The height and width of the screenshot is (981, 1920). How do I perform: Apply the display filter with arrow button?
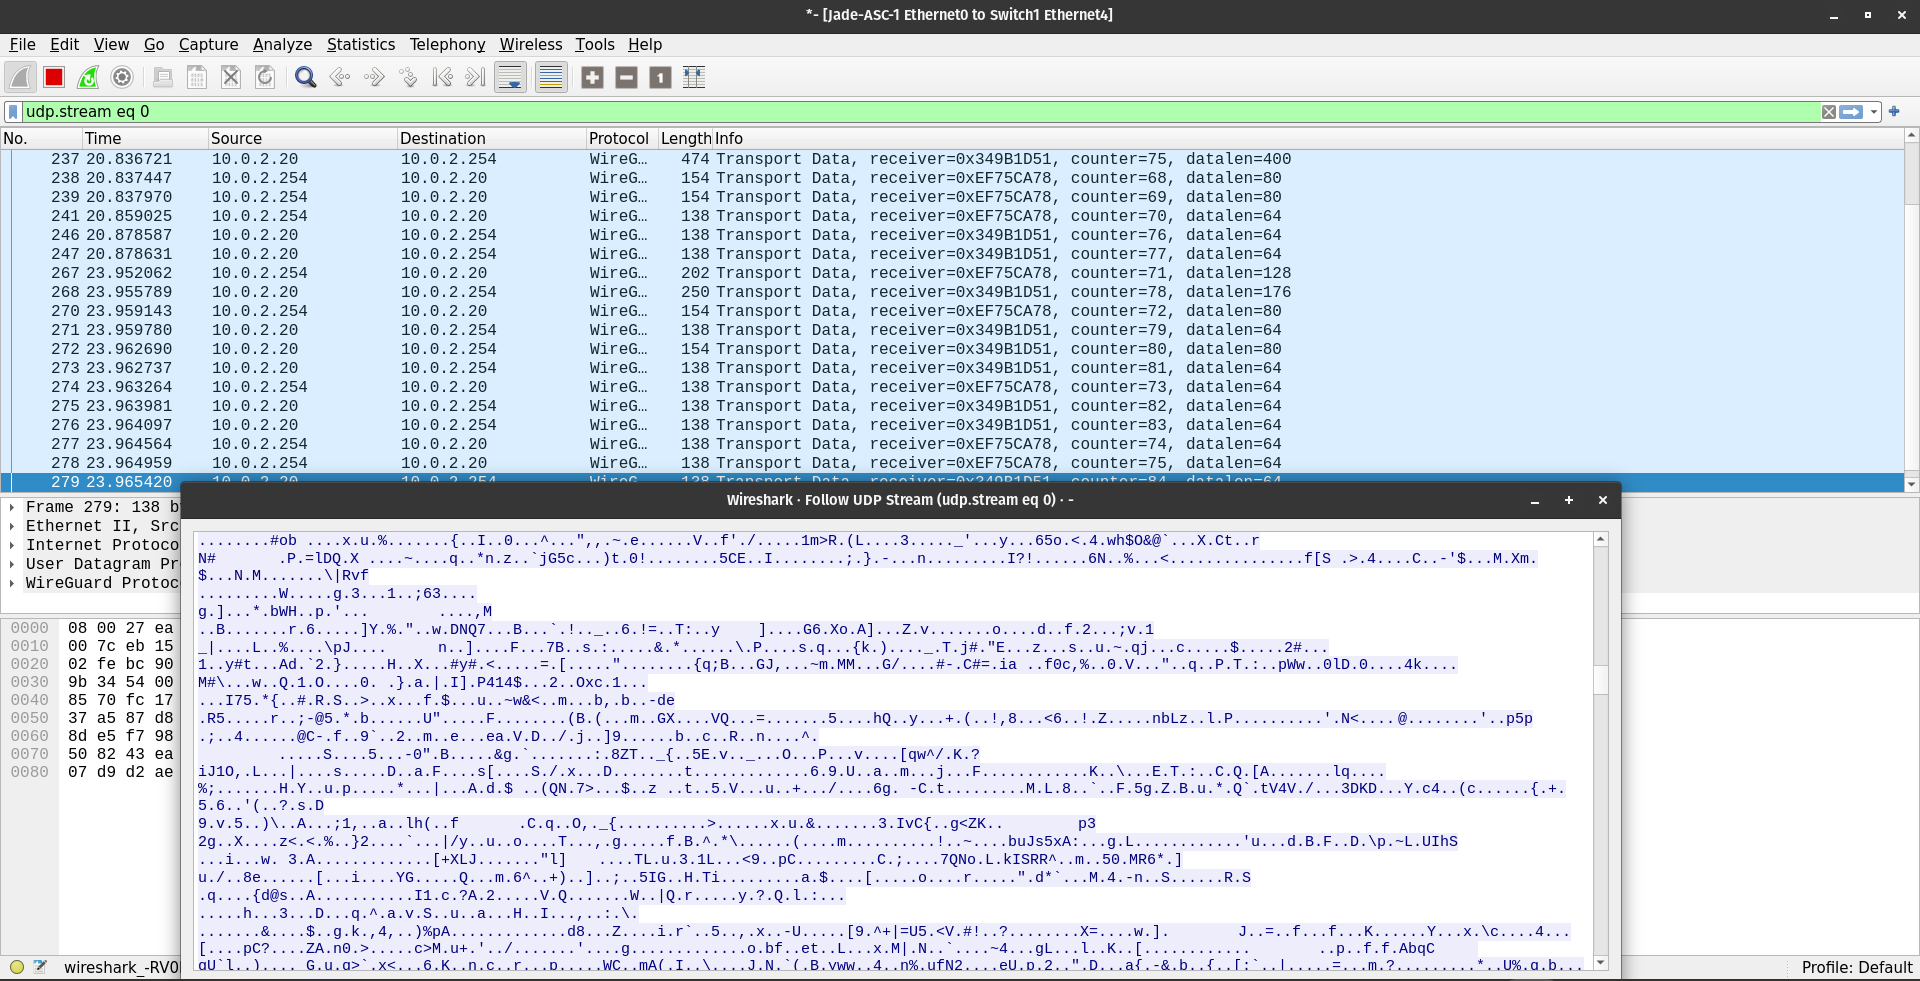pos(1851,112)
